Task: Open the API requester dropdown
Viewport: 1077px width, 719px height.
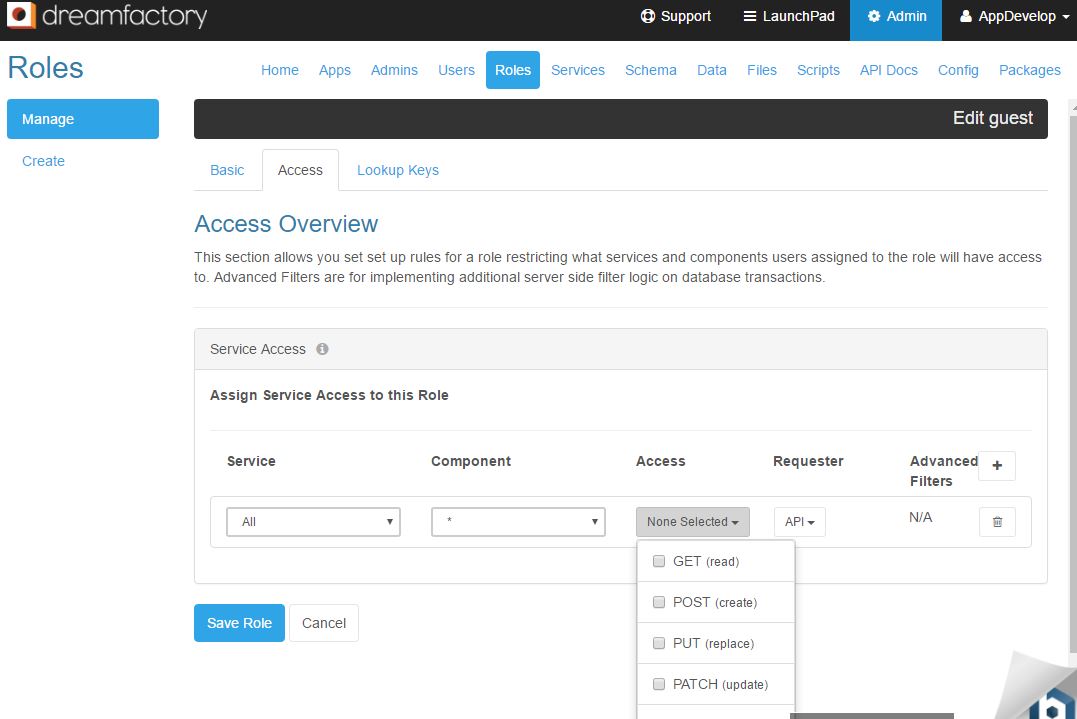Action: coord(799,521)
